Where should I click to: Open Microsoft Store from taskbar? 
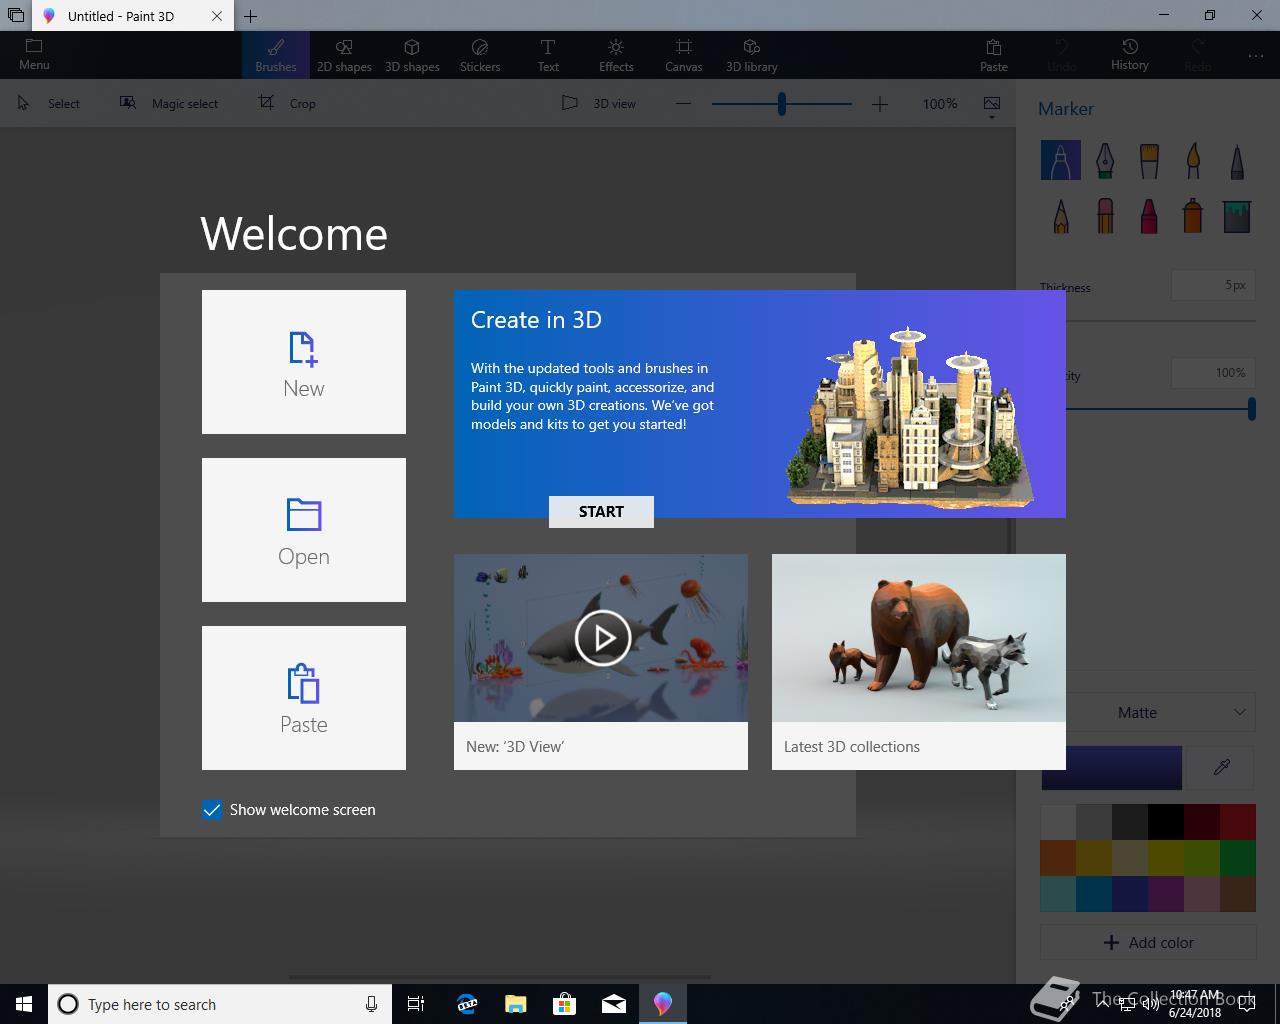565,1004
